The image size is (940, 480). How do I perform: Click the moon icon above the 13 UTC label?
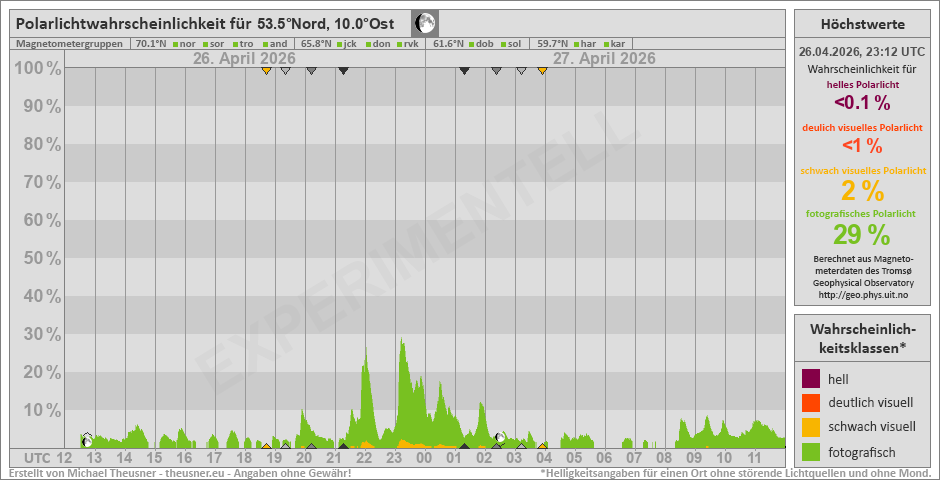[x=87, y=439]
